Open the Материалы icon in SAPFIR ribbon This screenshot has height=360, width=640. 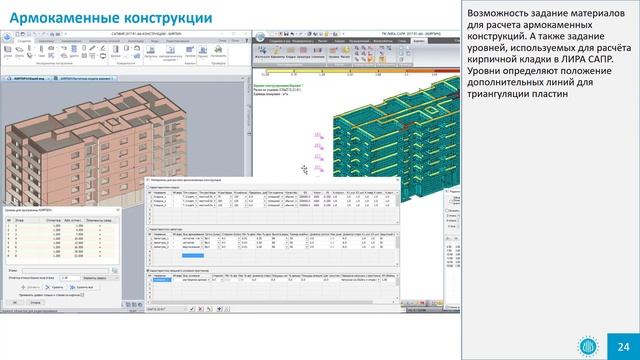pyautogui.click(x=151, y=51)
